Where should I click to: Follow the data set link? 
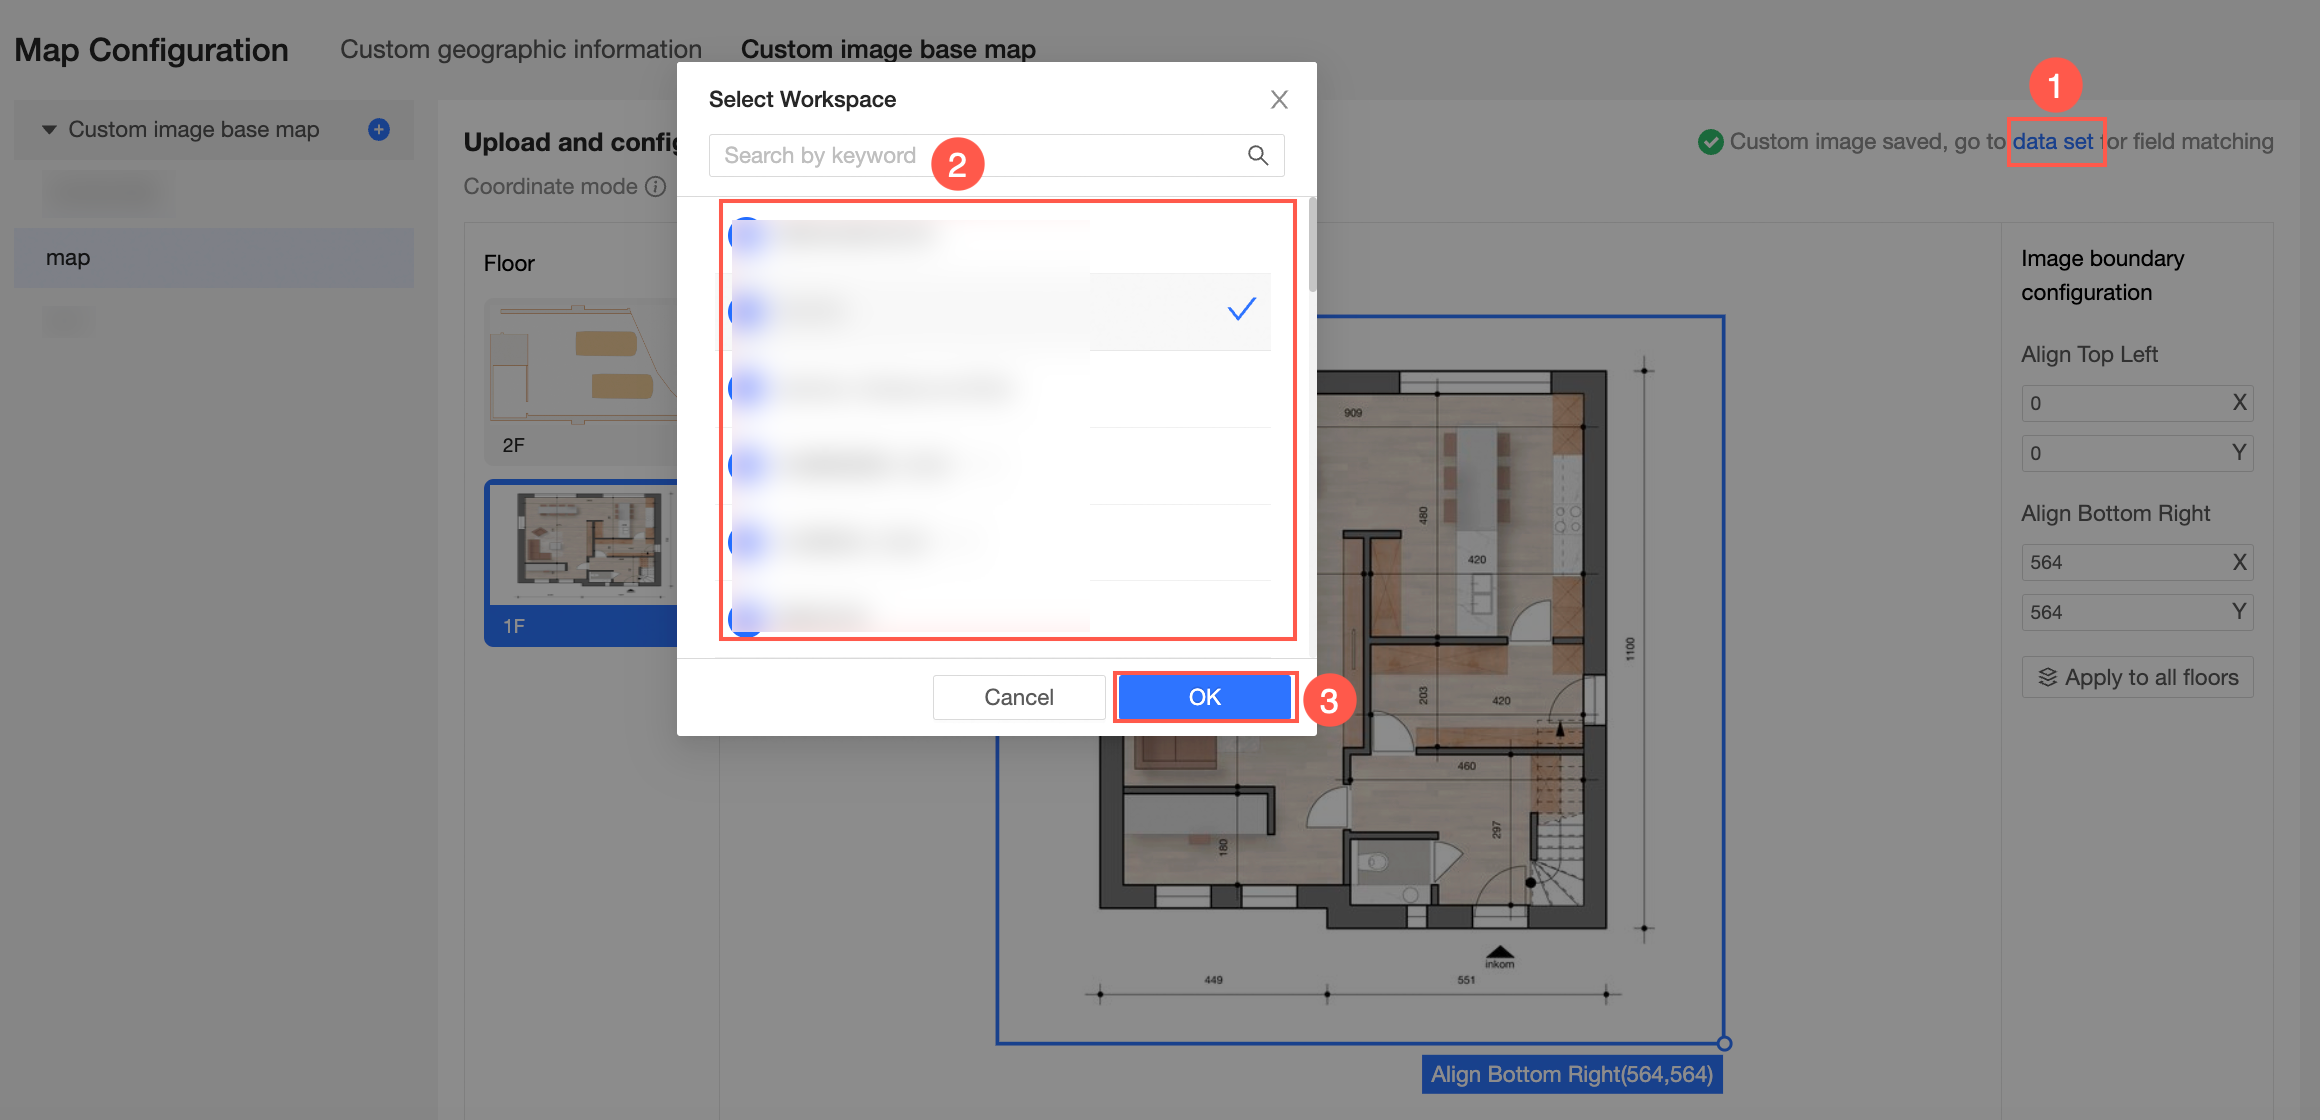(x=2052, y=142)
